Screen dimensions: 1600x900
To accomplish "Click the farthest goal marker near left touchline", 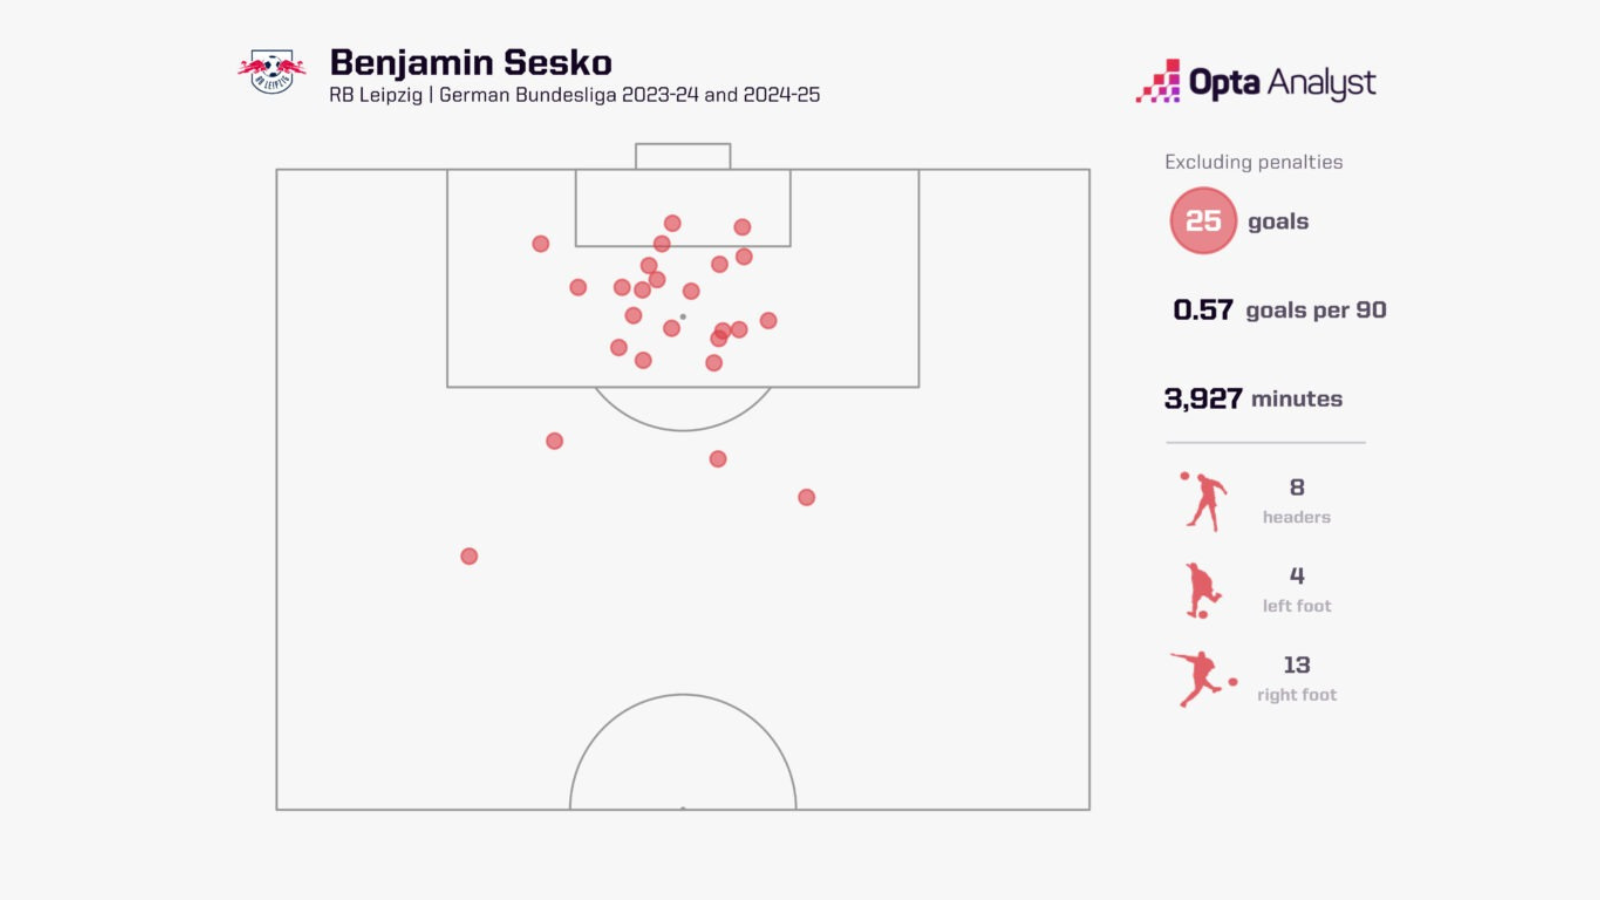I will point(469,556).
